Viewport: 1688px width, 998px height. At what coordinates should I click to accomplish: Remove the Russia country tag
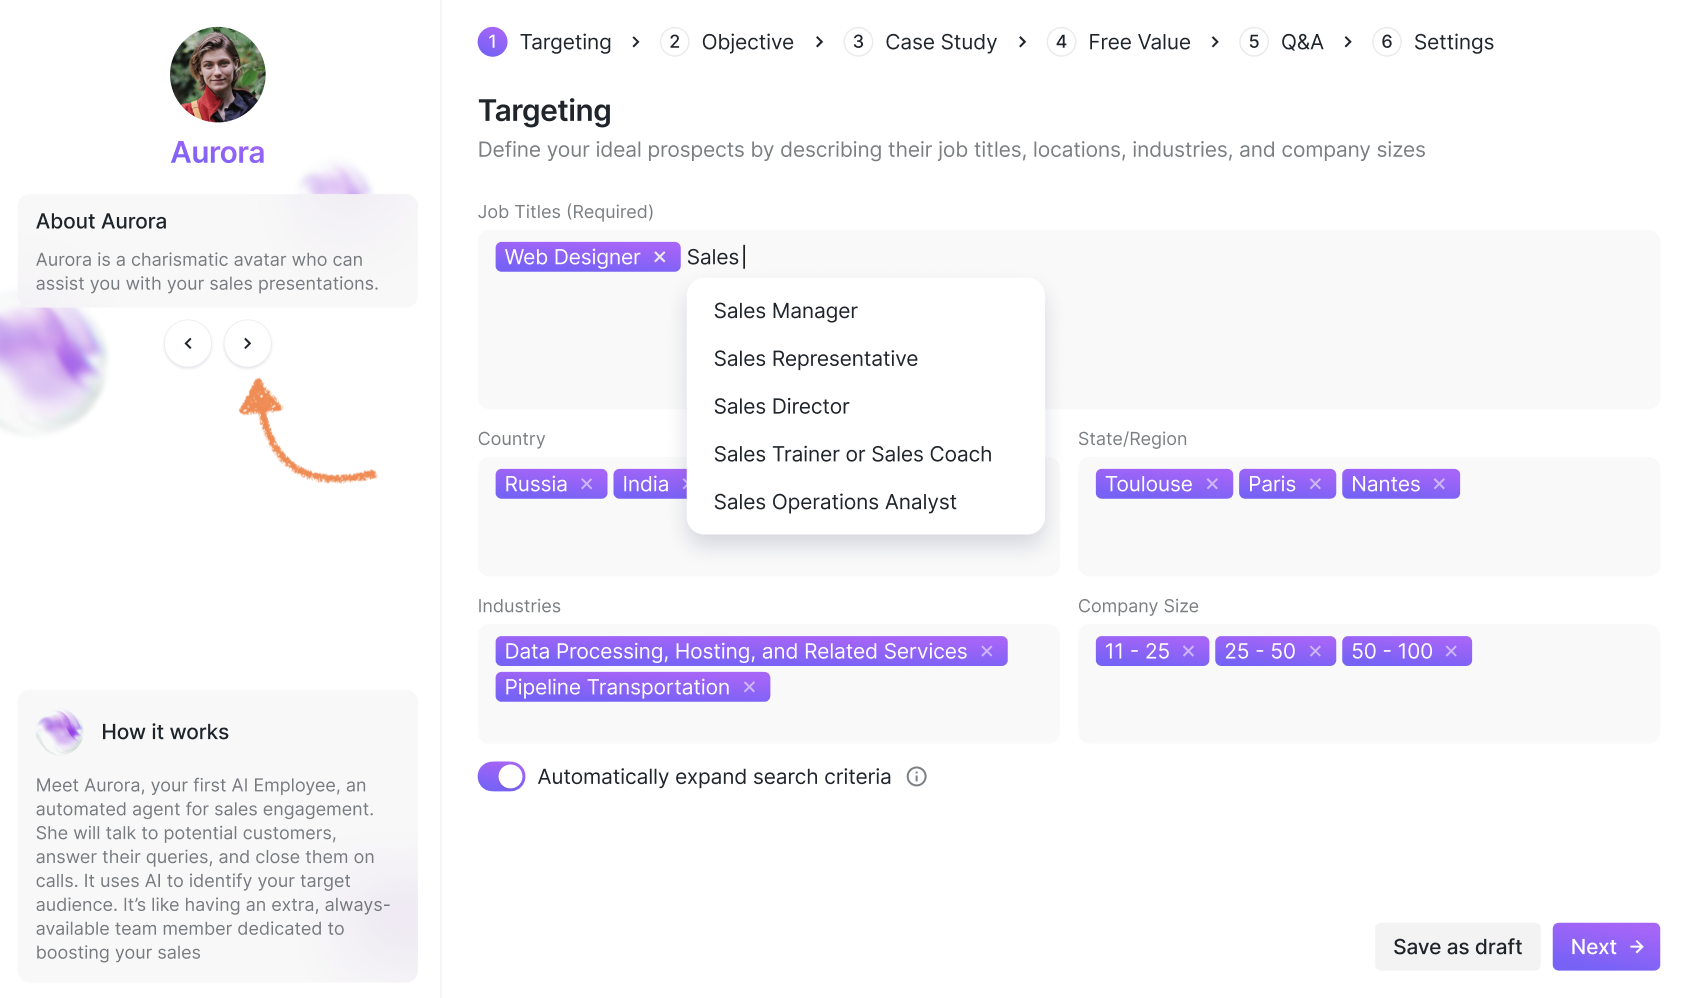click(x=587, y=484)
